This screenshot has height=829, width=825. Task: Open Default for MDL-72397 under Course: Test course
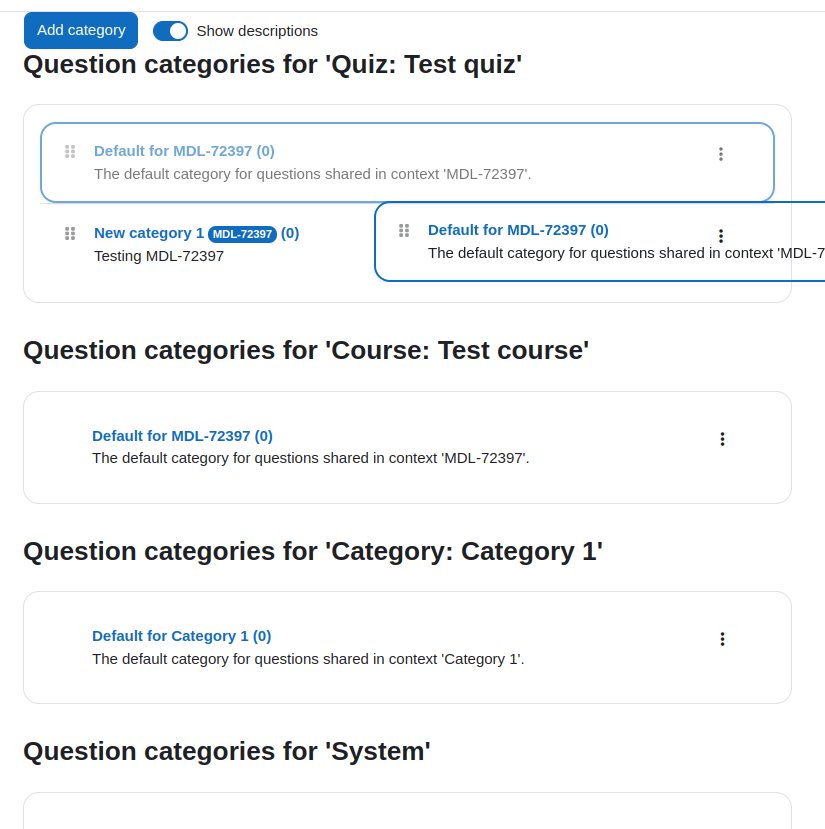click(x=182, y=436)
